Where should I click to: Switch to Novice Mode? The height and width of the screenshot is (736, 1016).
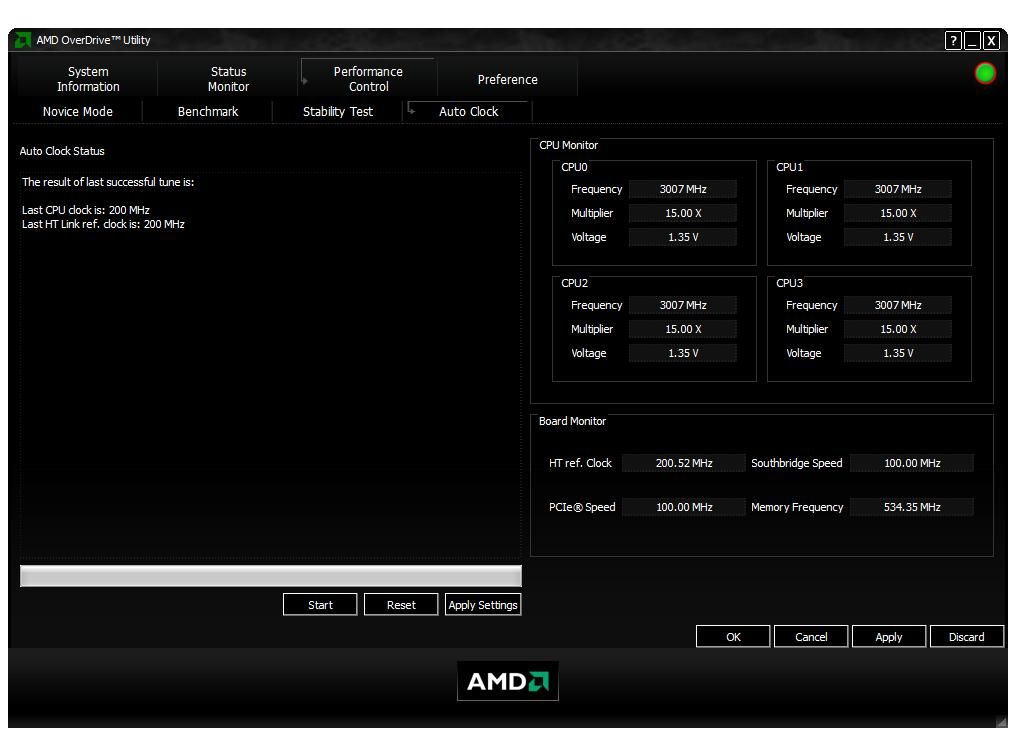[76, 111]
